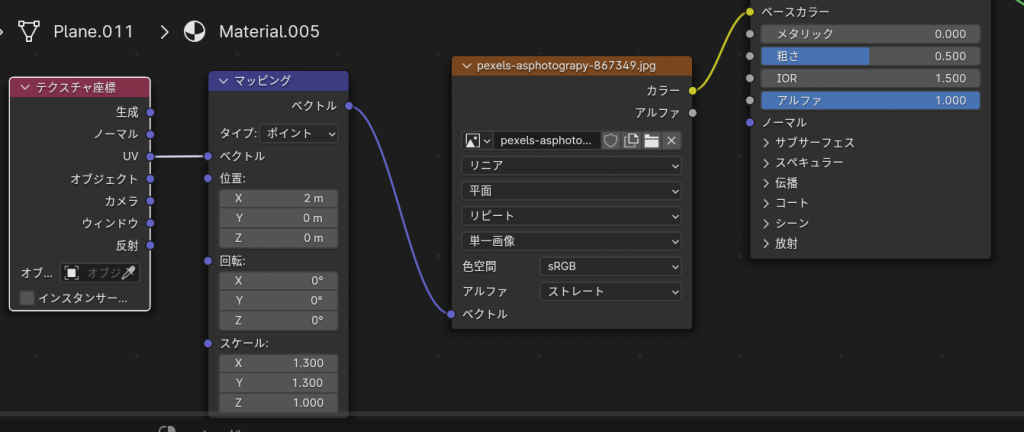Pick object with the eyedropper icon
The height and width of the screenshot is (432, 1024).
(128, 272)
